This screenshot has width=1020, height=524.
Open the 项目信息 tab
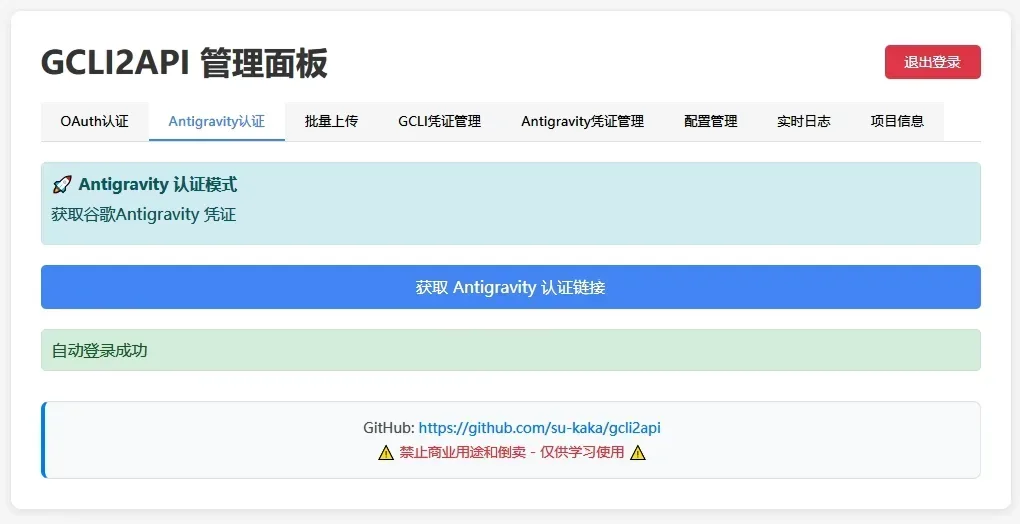click(896, 121)
